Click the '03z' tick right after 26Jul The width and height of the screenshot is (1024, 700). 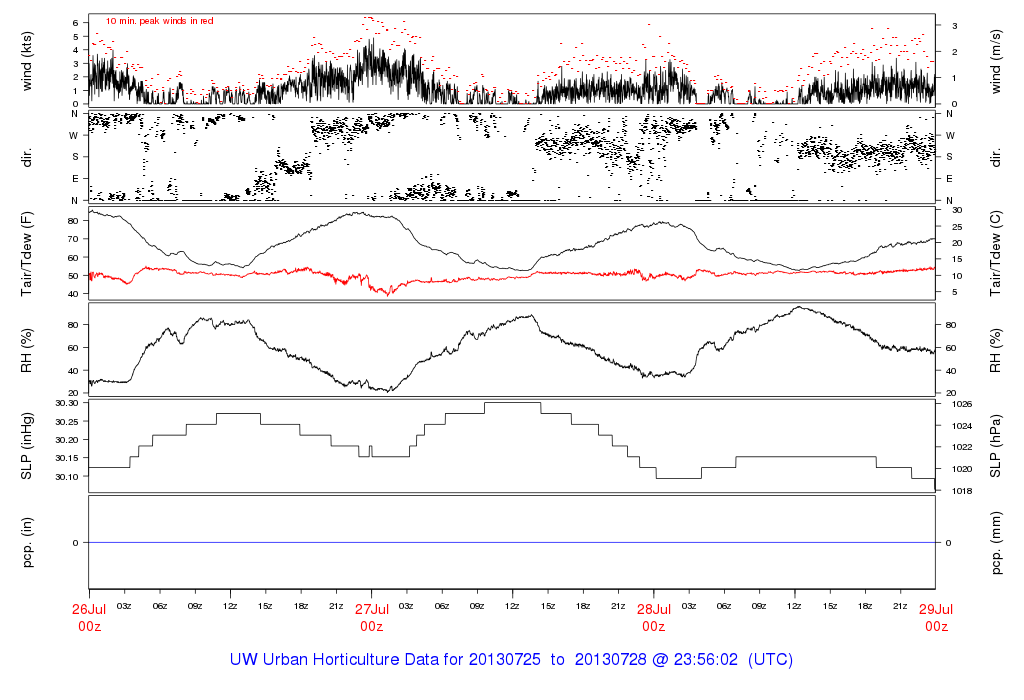coord(124,607)
